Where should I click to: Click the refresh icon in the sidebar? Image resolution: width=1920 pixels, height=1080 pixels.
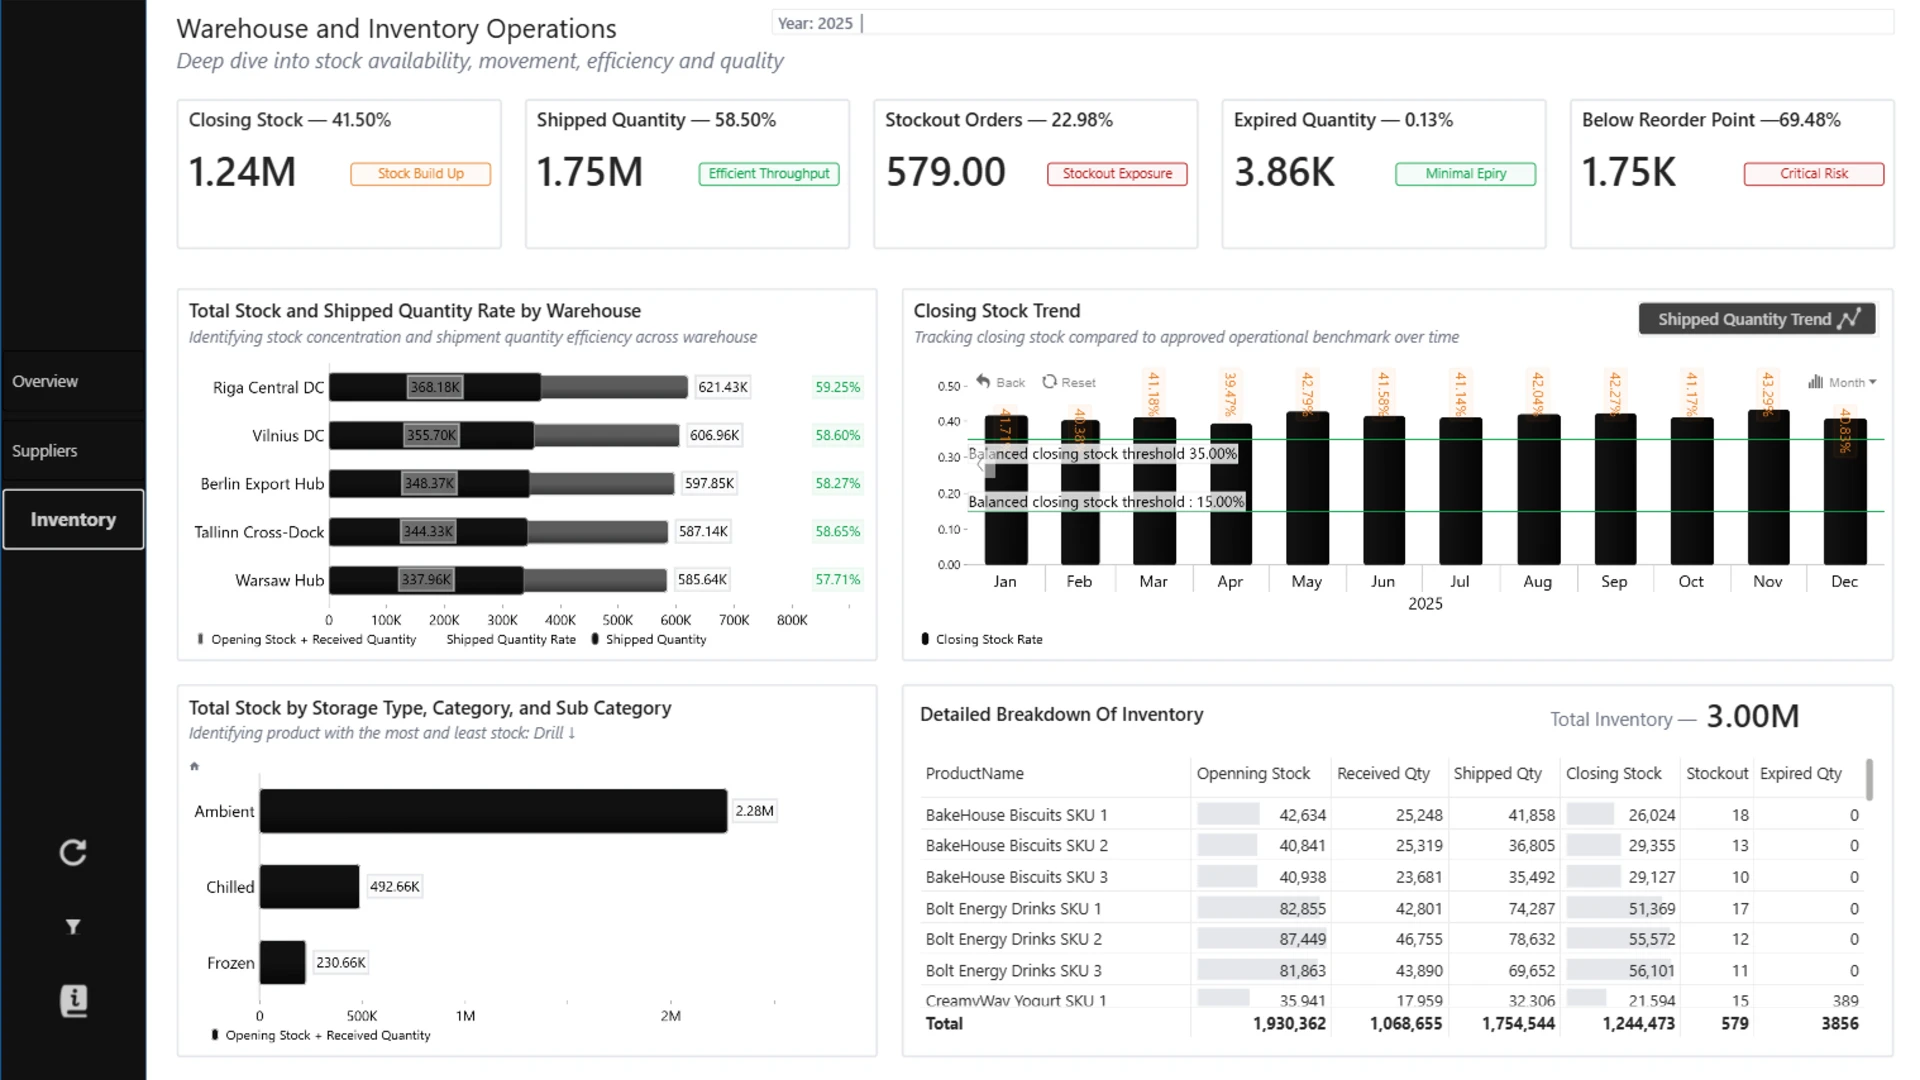[x=73, y=852]
